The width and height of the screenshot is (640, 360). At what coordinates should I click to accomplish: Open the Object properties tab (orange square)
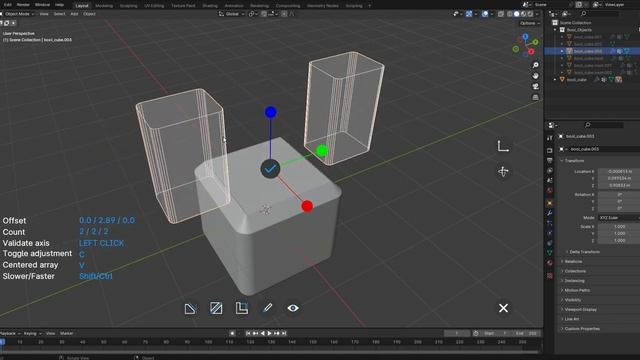tap(550, 203)
